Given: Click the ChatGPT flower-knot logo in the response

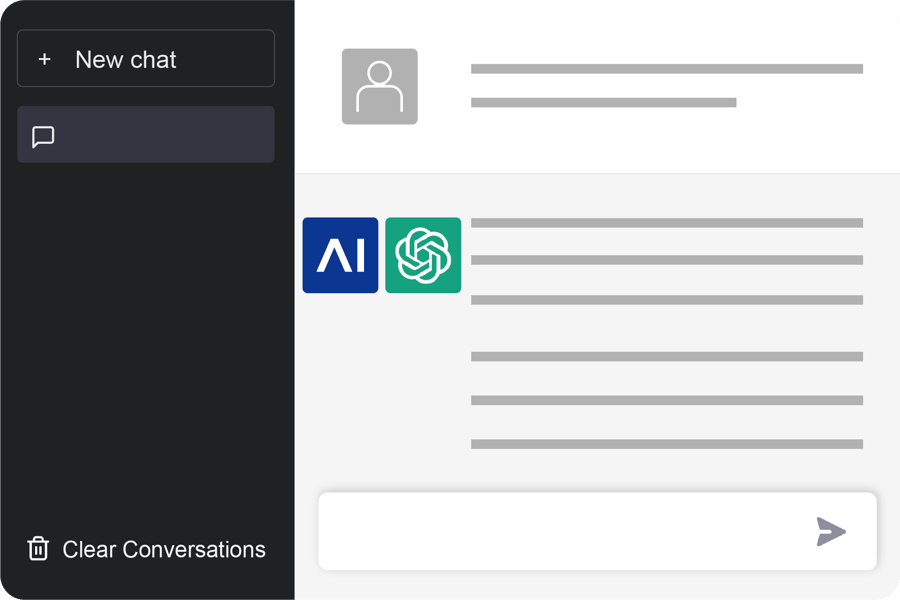Looking at the screenshot, I should 422,256.
